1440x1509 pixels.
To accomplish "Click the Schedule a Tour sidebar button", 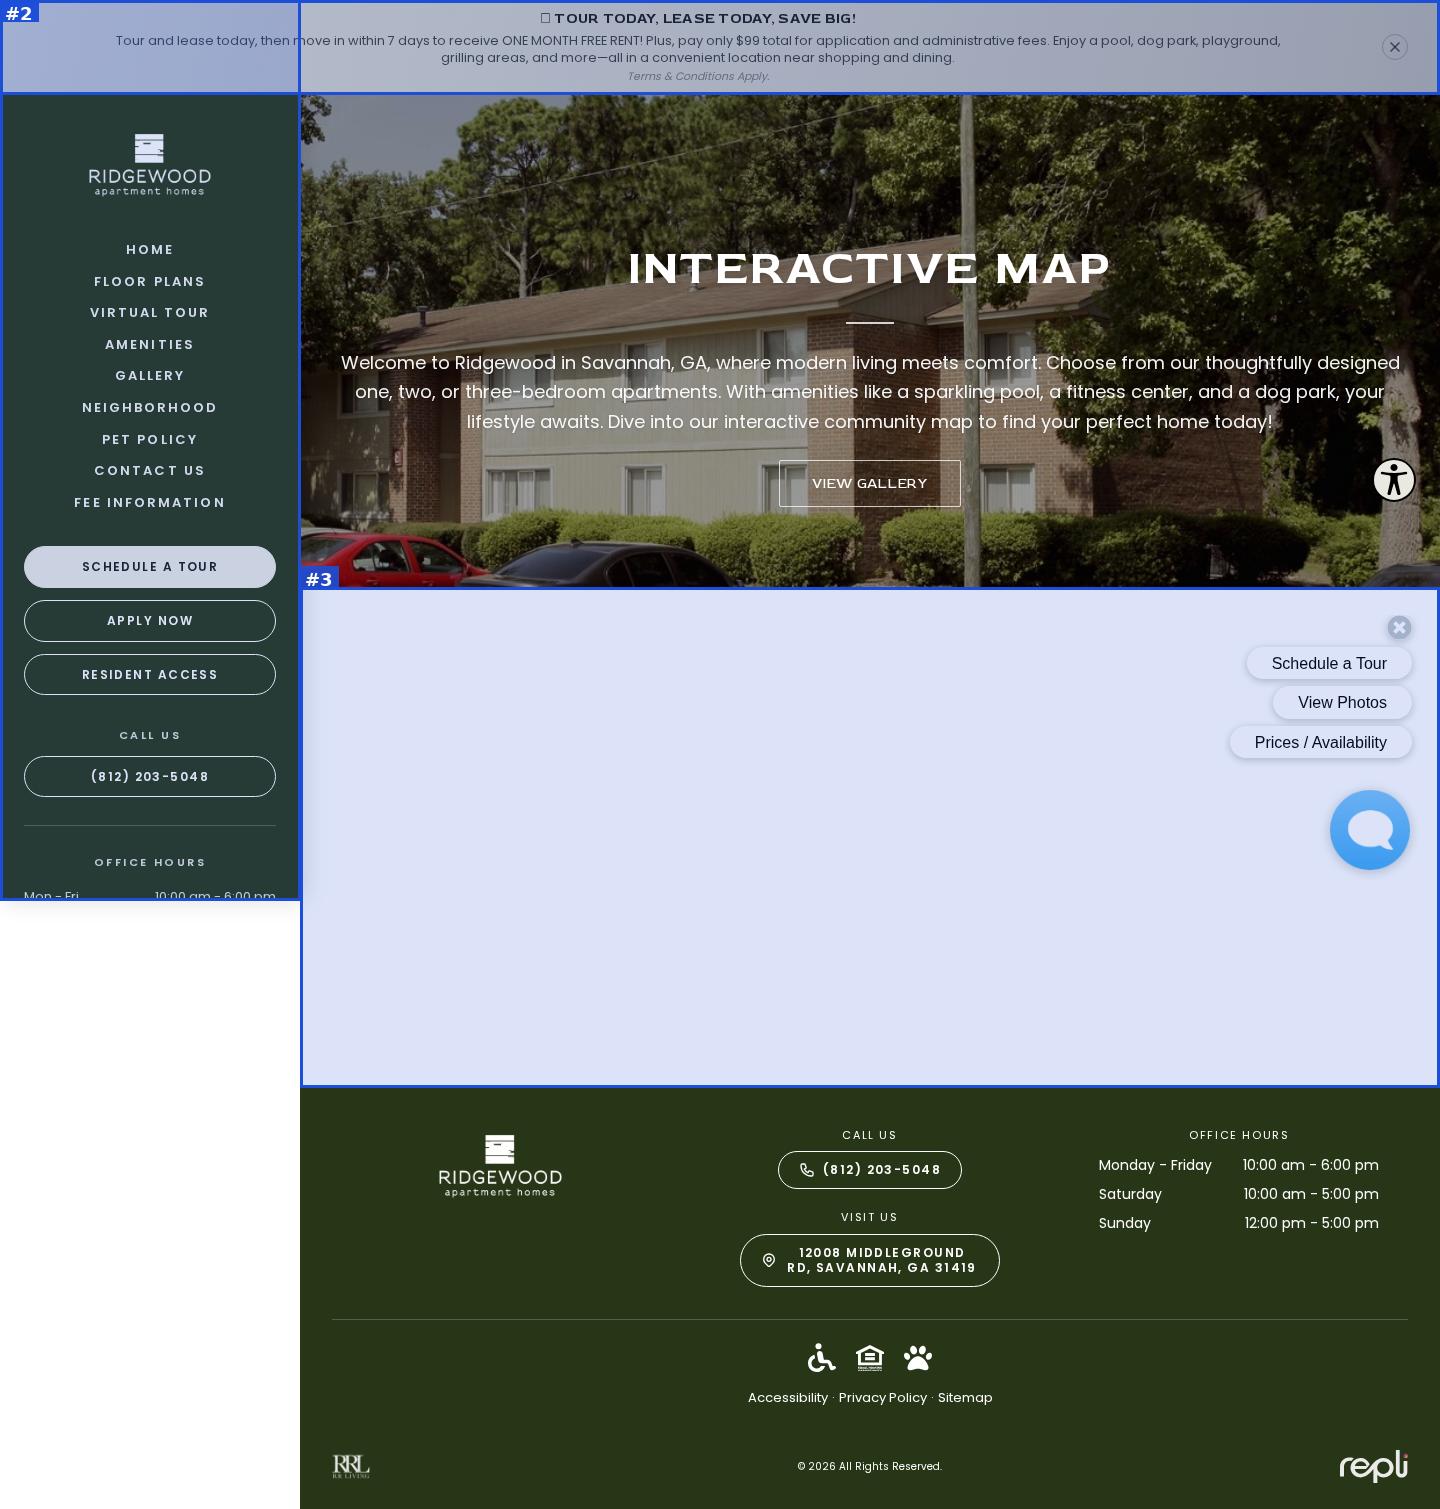I will pyautogui.click(x=150, y=567).
